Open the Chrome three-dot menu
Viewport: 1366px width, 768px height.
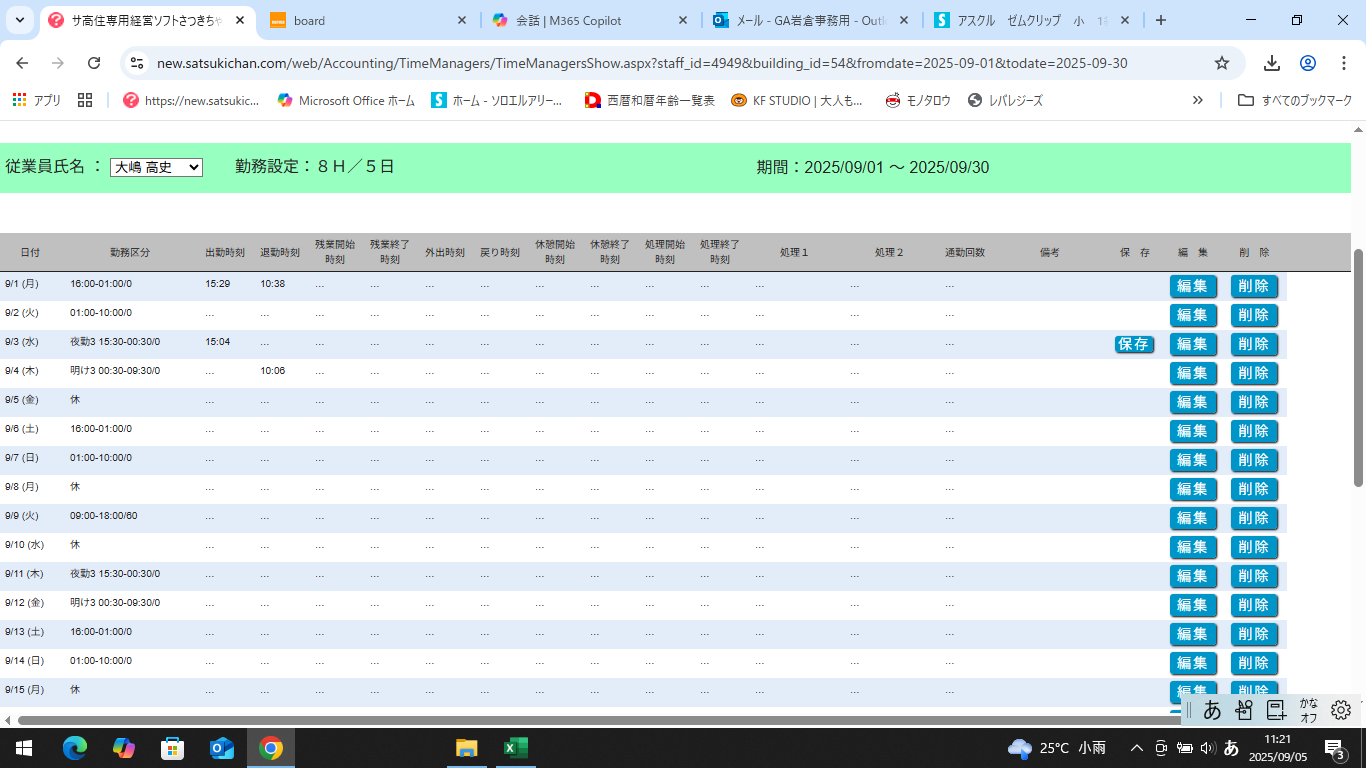point(1342,63)
